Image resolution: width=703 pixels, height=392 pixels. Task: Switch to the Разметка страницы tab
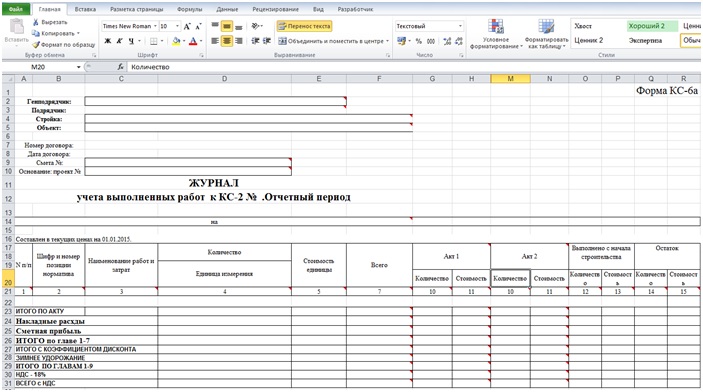click(137, 9)
